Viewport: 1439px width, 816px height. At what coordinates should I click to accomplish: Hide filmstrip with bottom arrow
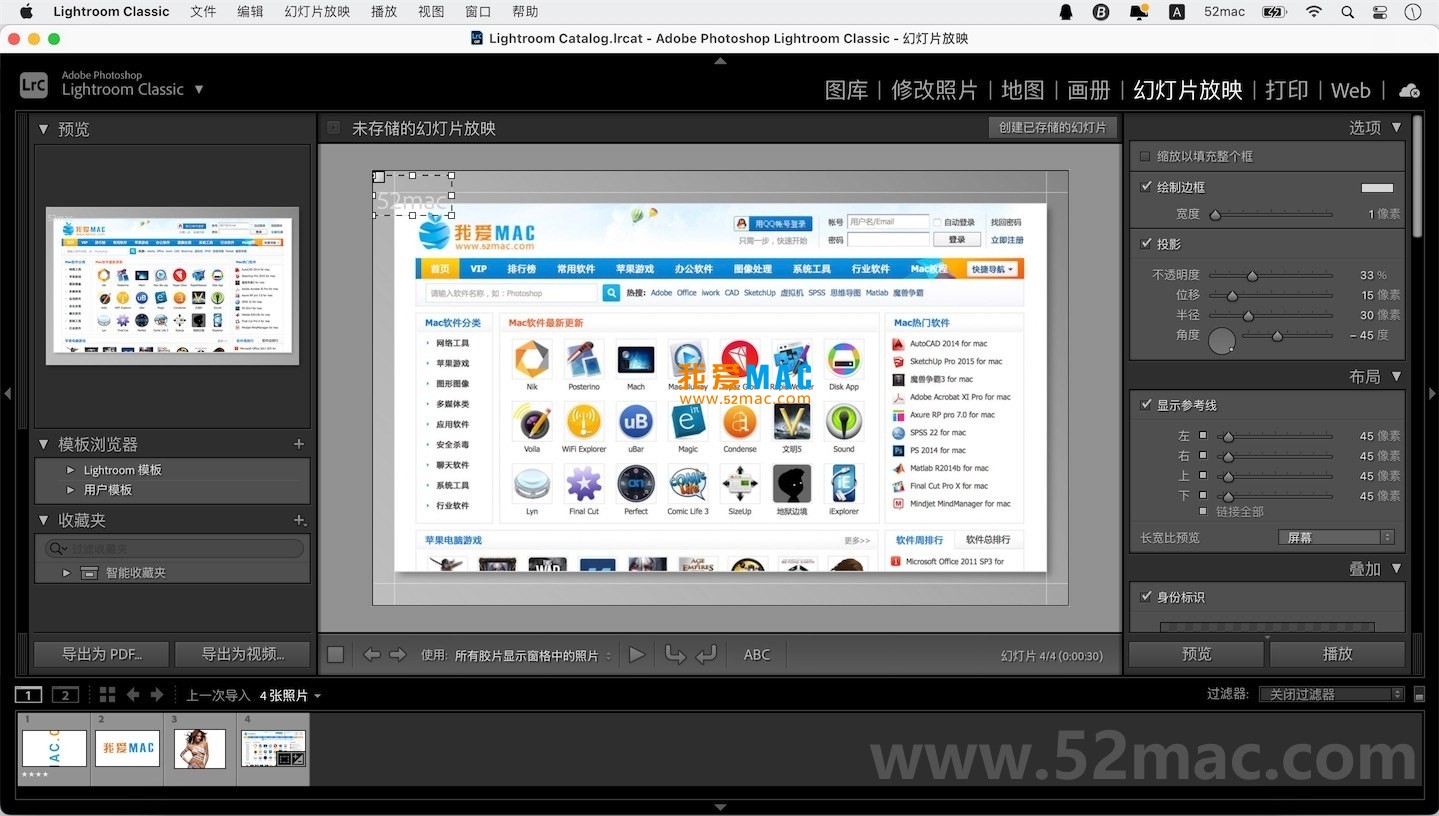(720, 807)
